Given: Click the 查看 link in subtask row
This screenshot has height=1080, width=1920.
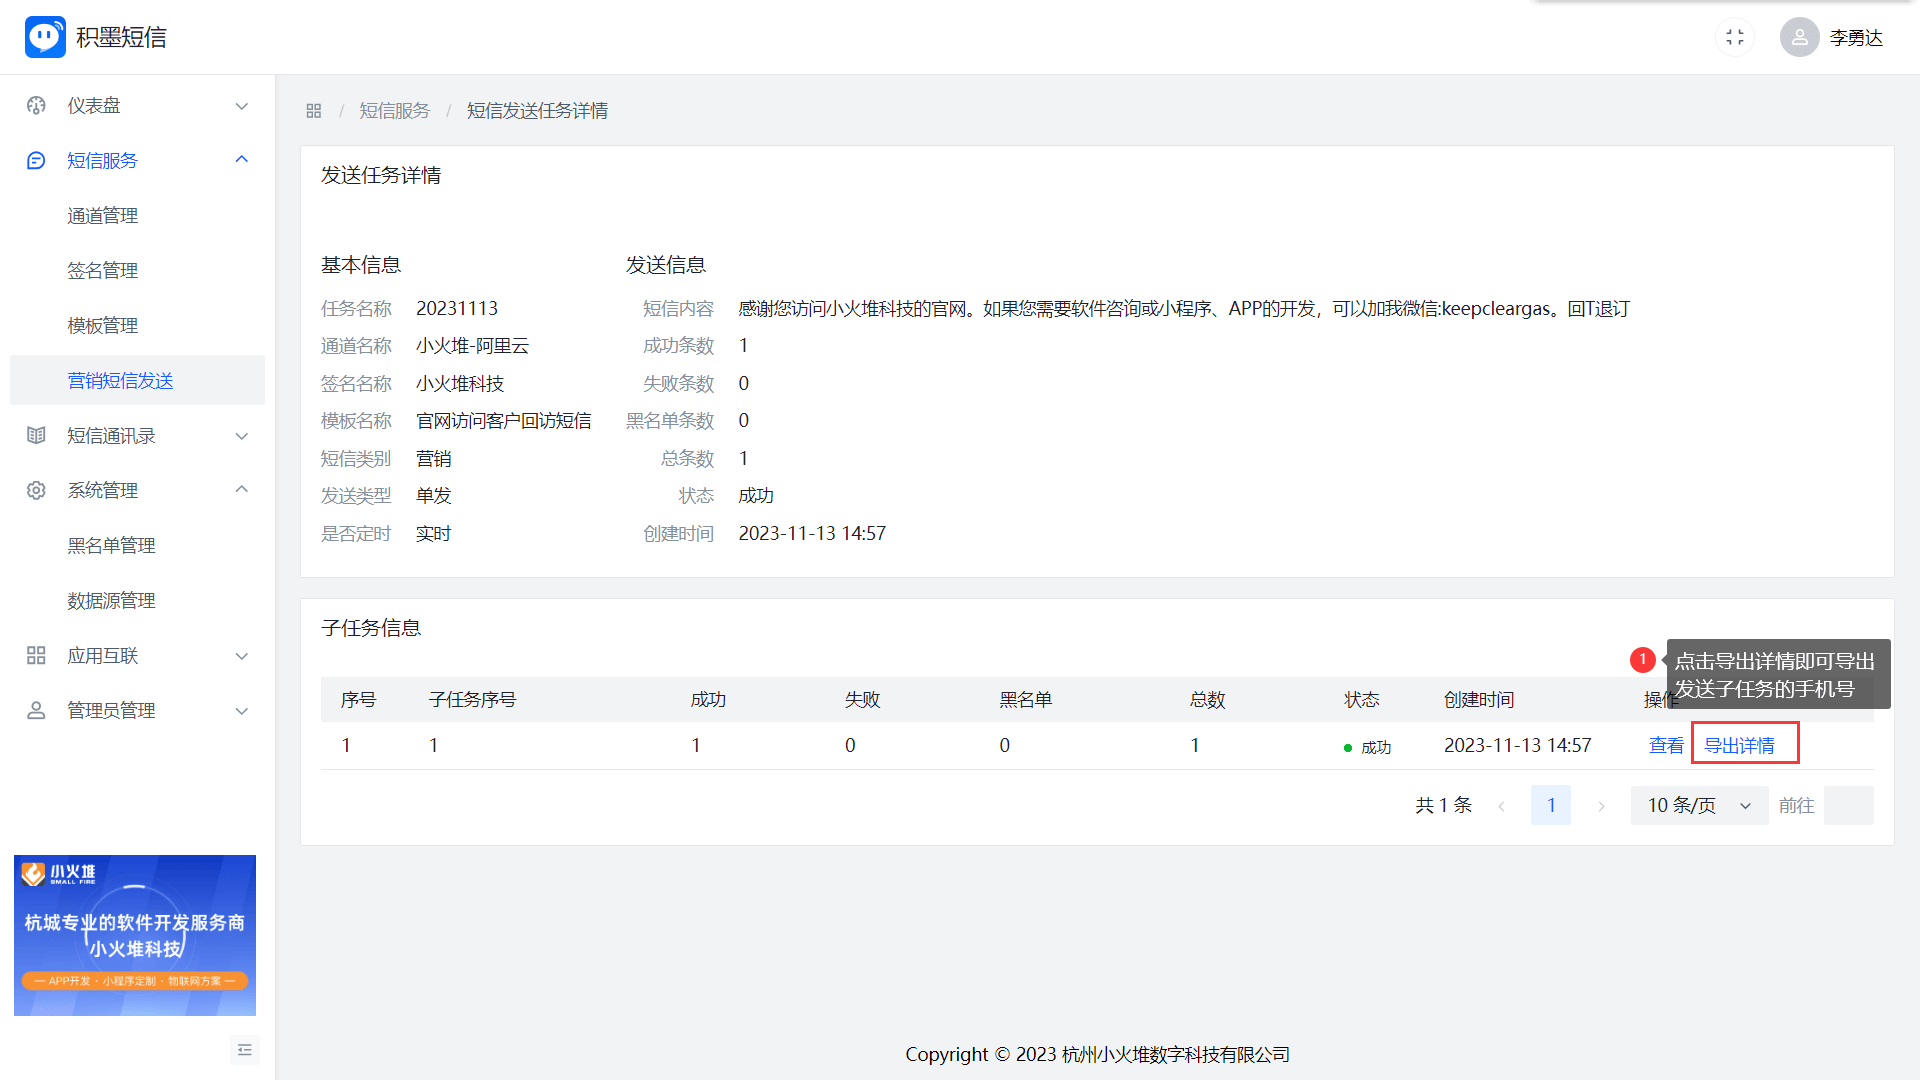Looking at the screenshot, I should click(x=1666, y=746).
